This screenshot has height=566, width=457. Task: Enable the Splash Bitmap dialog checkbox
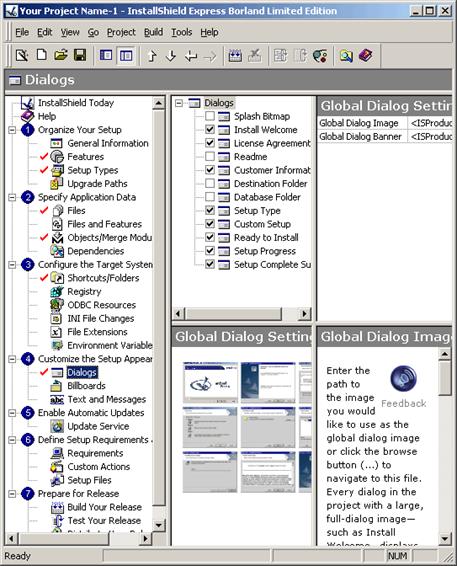click(210, 116)
